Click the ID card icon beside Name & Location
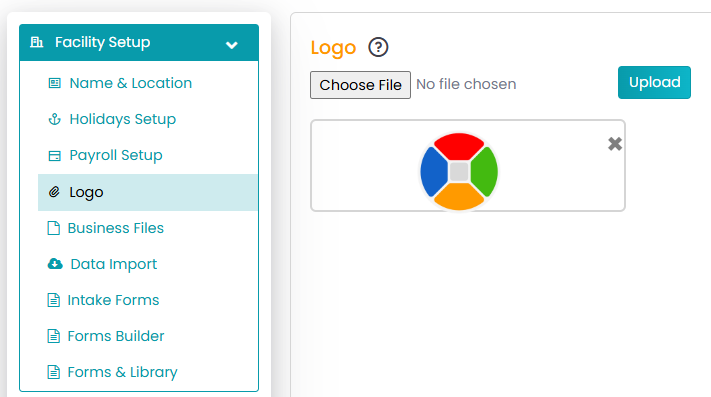This screenshot has height=397, width=711. 54,83
